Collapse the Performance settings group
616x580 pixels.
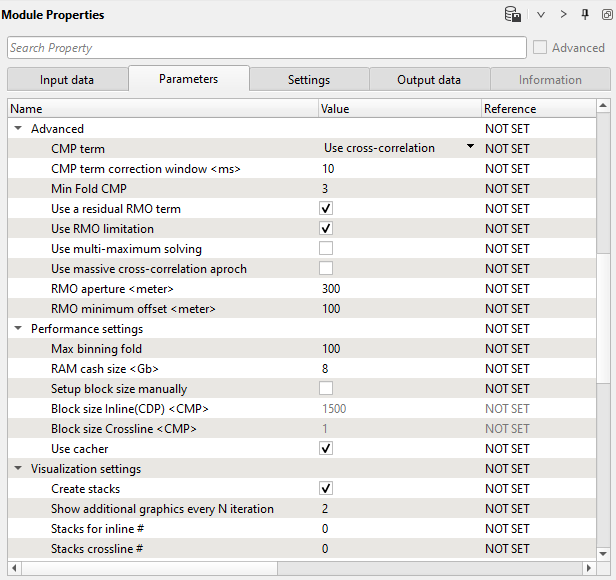tap(18, 329)
